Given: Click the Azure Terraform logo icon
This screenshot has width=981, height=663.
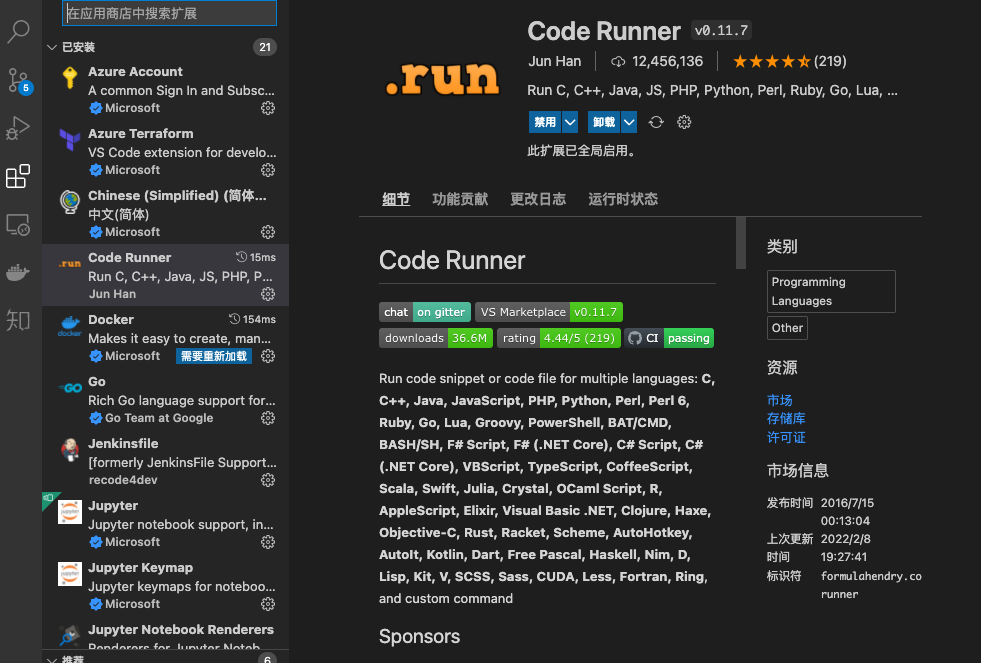Looking at the screenshot, I should 70,139.
